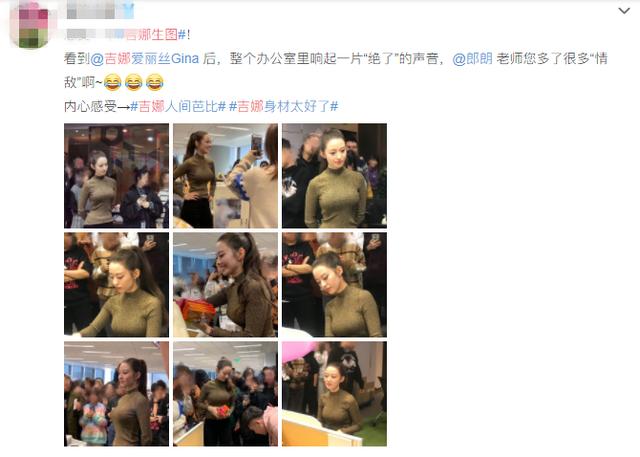The height and width of the screenshot is (457, 640).
Task: Click the blue badge beside the username
Action: coord(128,10)
